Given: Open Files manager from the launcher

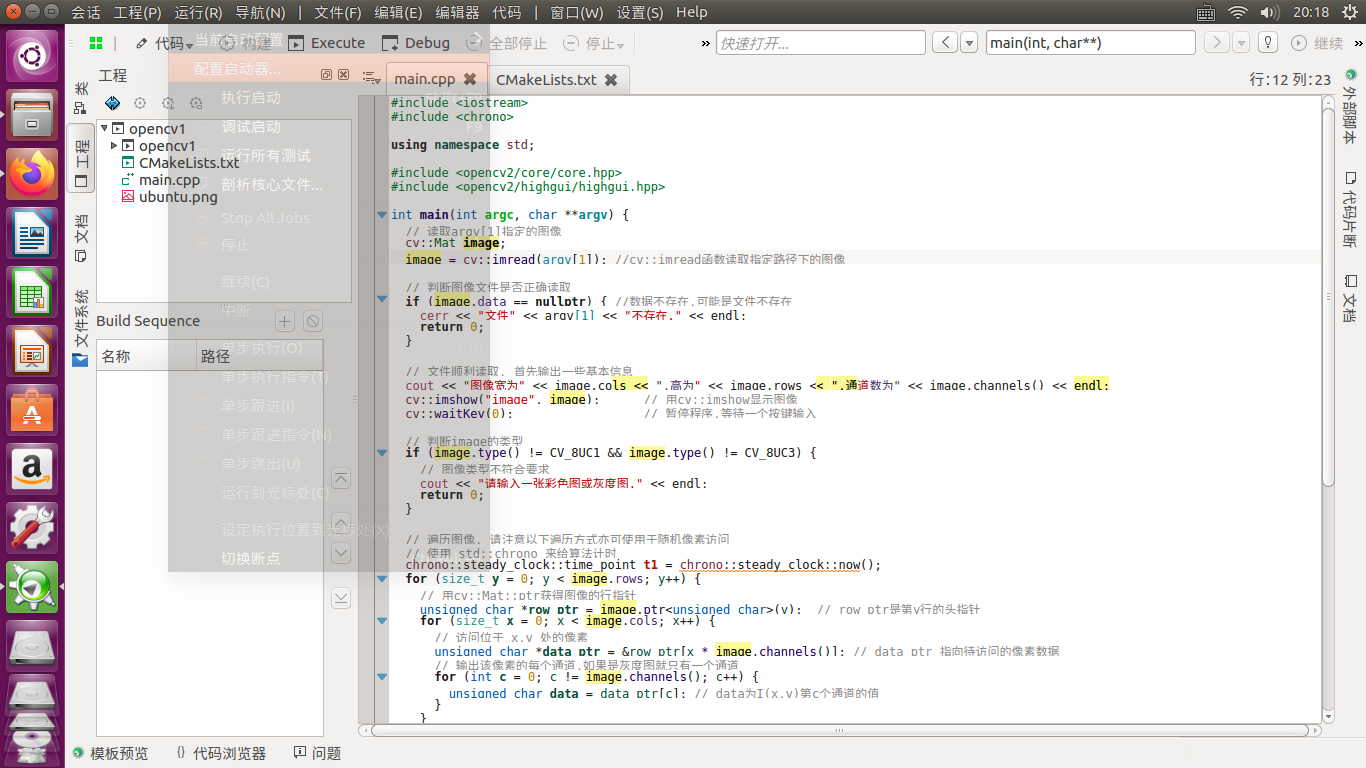Looking at the screenshot, I should coord(32,115).
